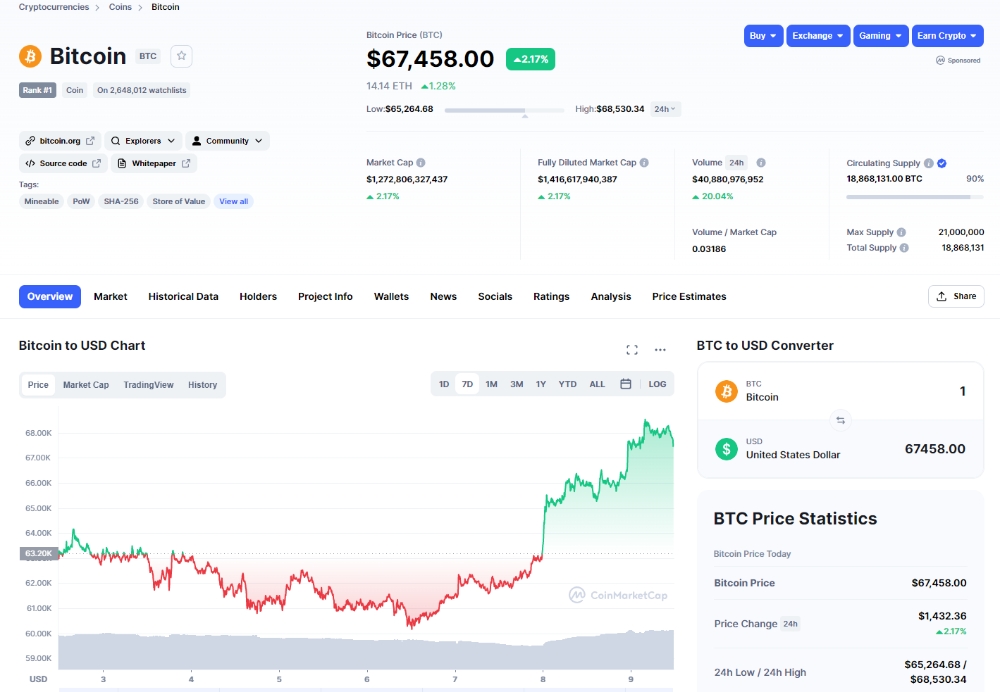Click the Volume info icon
Image resolution: width=1000 pixels, height=692 pixels.
click(761, 163)
